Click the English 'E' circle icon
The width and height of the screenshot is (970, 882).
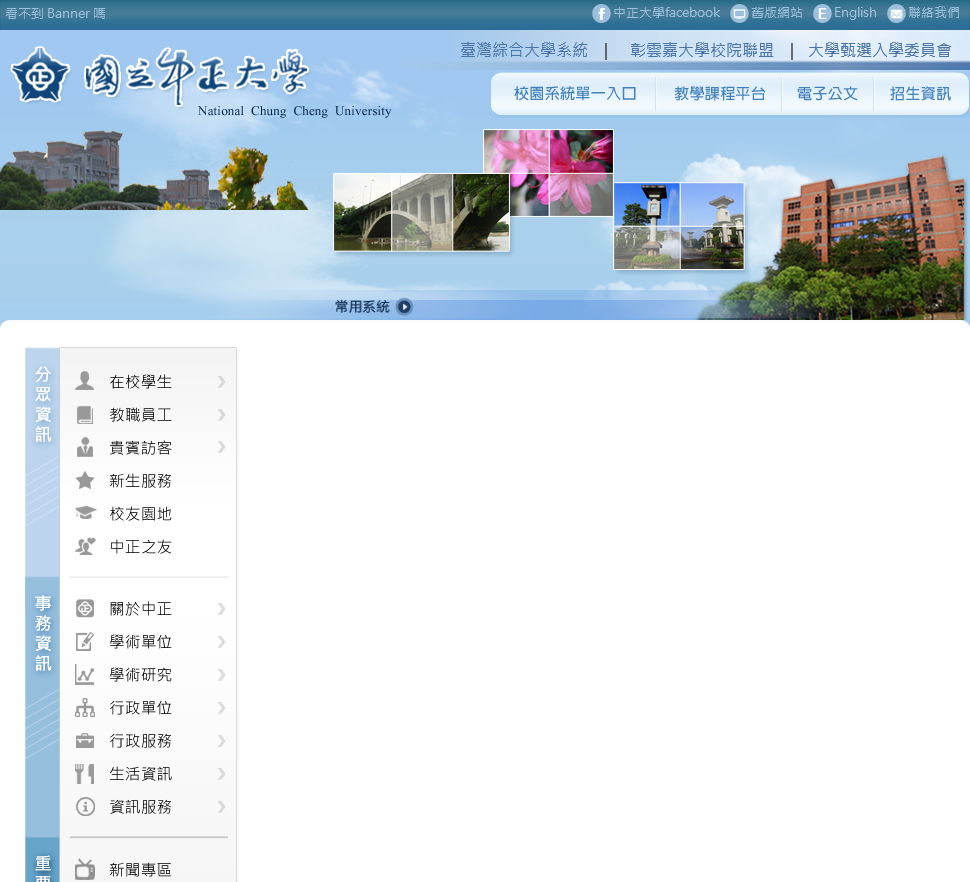pos(822,13)
